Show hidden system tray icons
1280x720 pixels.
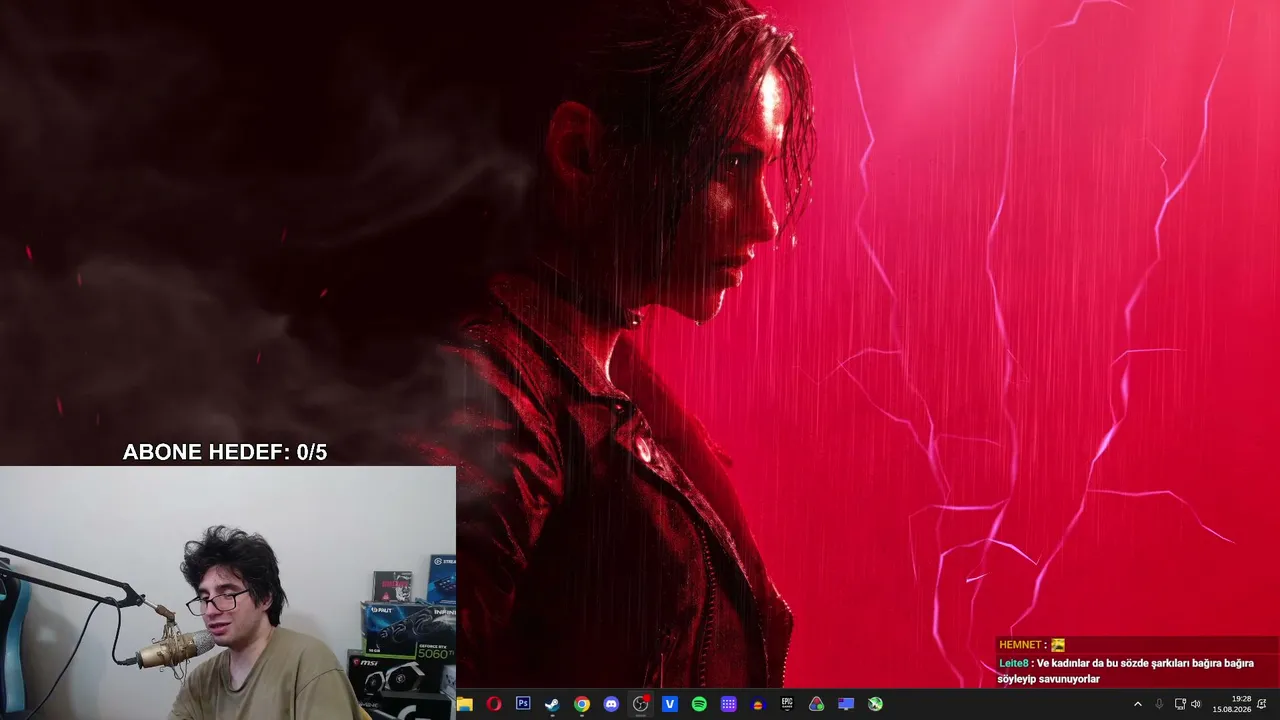click(1138, 704)
